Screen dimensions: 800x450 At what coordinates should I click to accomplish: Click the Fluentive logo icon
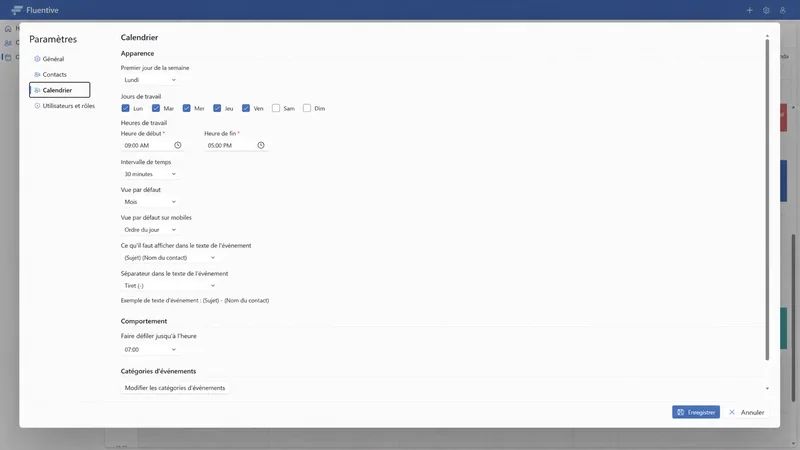[x=17, y=10]
